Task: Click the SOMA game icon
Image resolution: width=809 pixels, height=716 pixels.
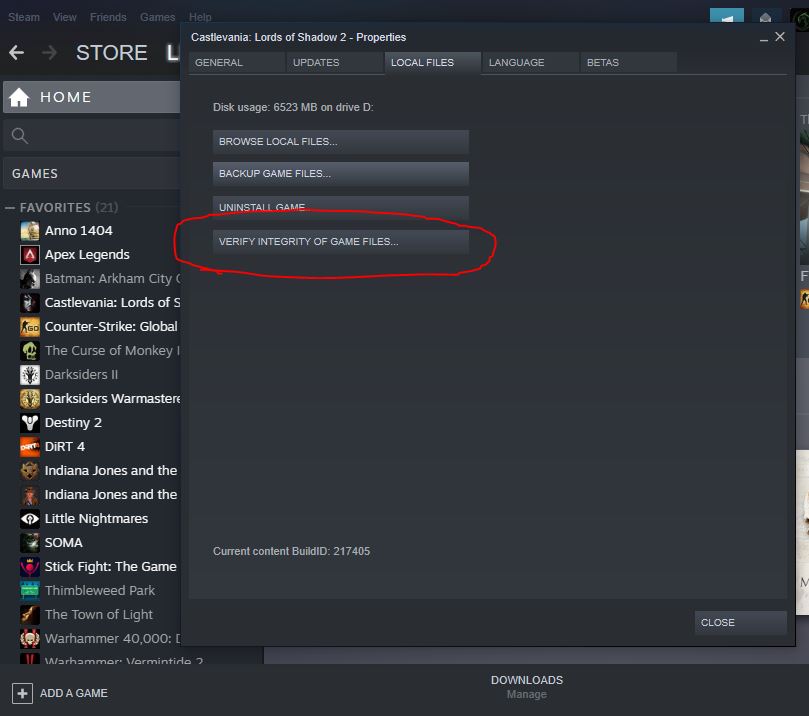Action: 30,543
